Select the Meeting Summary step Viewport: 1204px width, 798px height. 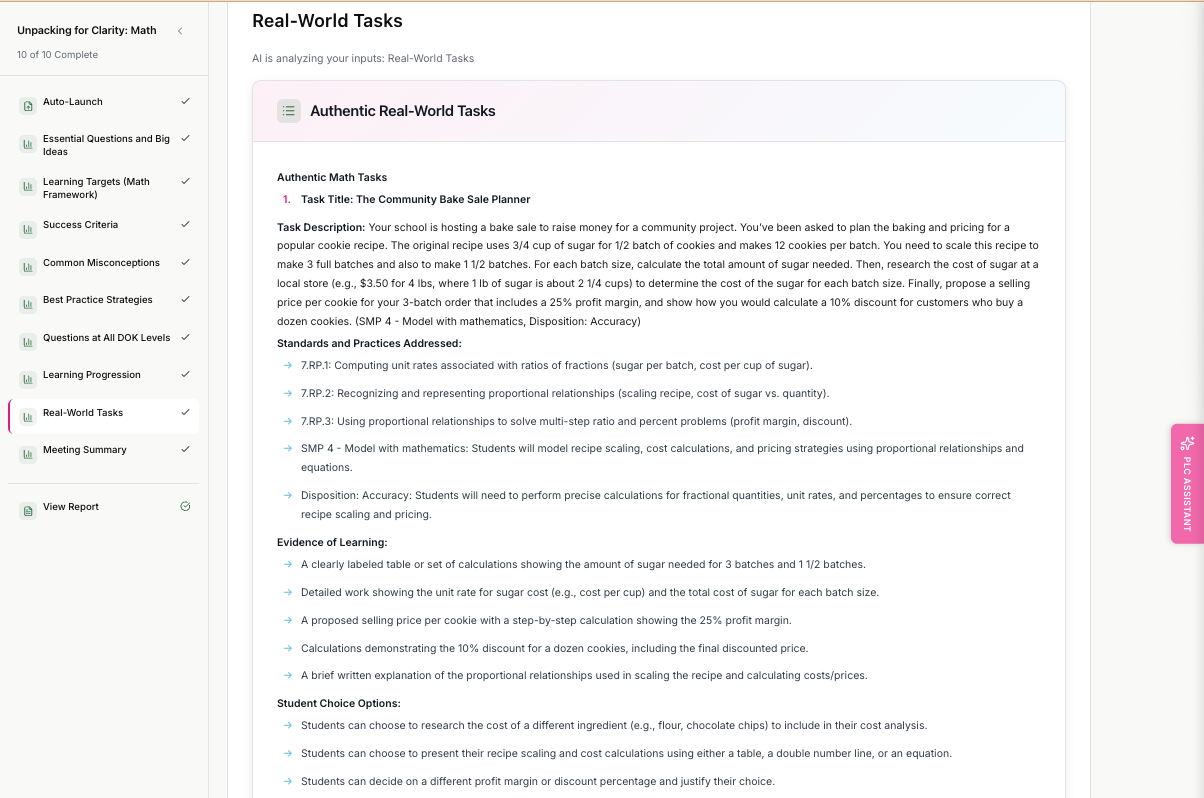tap(85, 450)
